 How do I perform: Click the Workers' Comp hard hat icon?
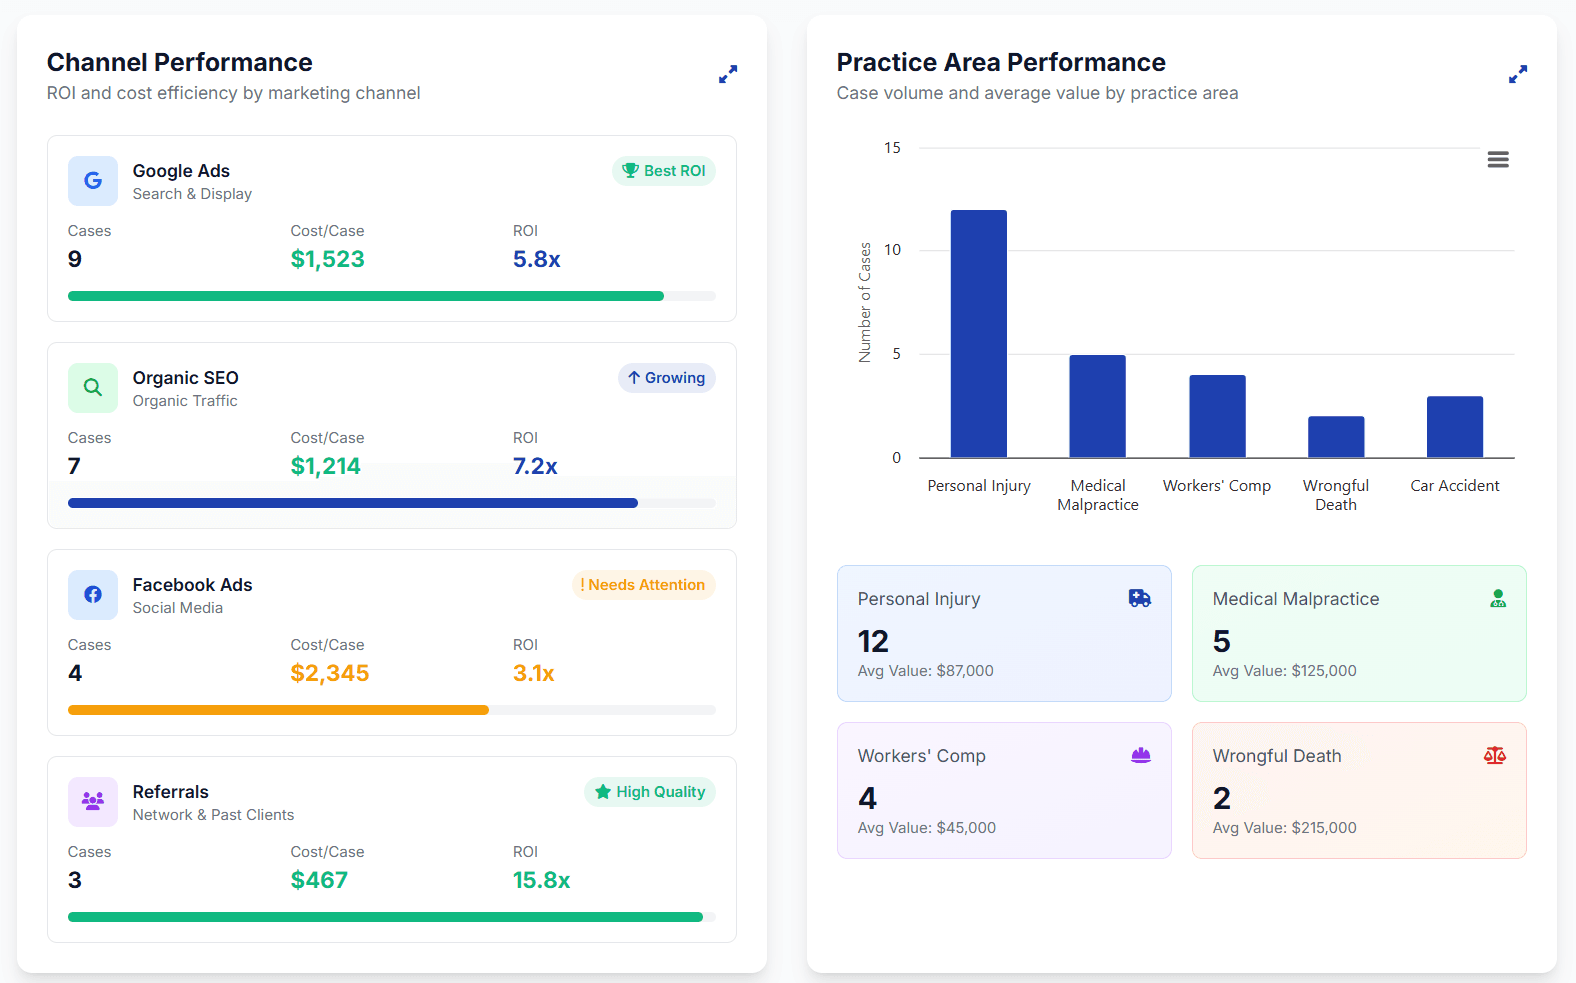pyautogui.click(x=1141, y=756)
